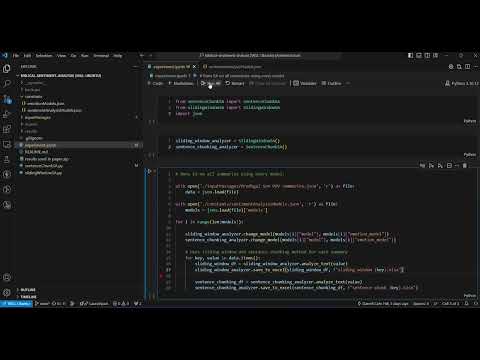Open Explorer views and more actions

click(x=136, y=67)
